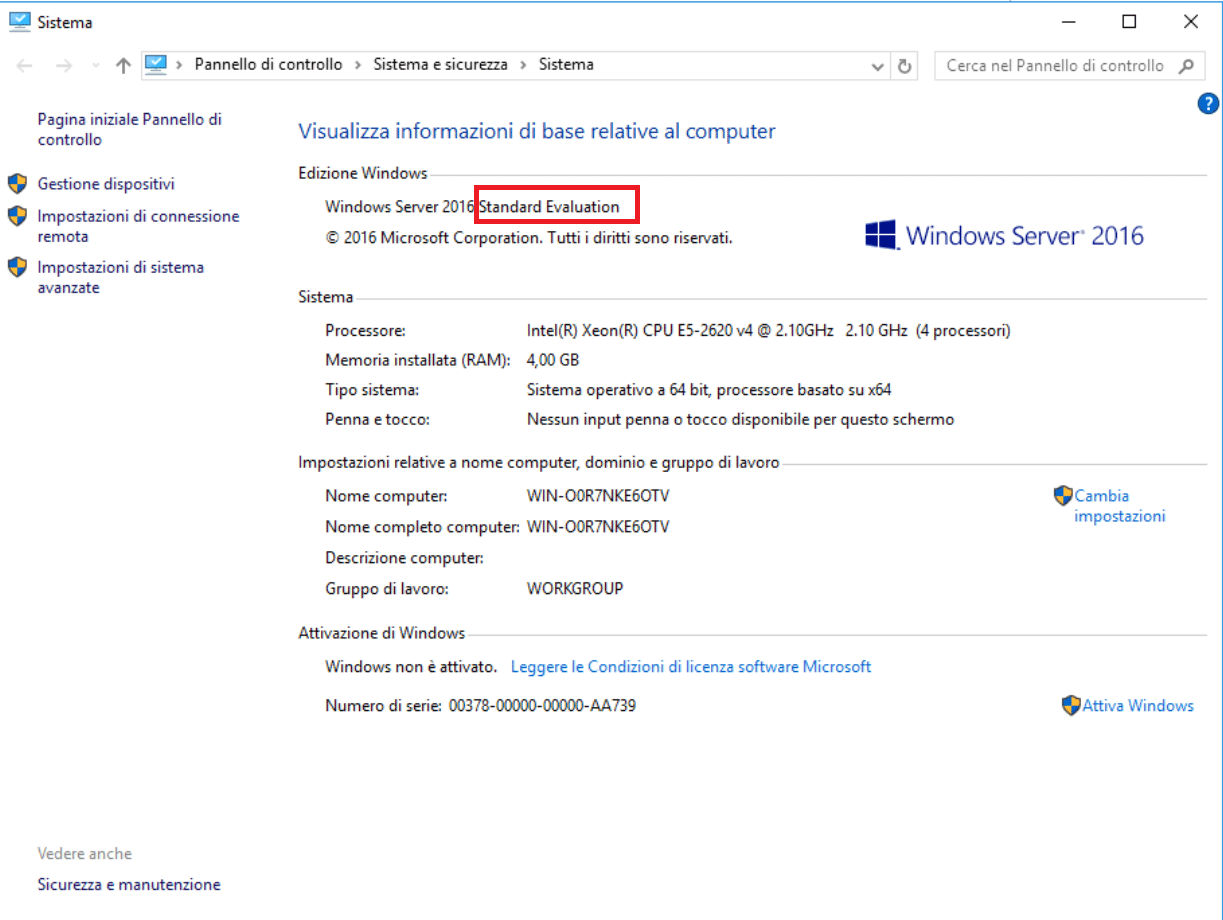Click Sistema operativo a 64 bit text
1223x920 pixels.
(709, 389)
